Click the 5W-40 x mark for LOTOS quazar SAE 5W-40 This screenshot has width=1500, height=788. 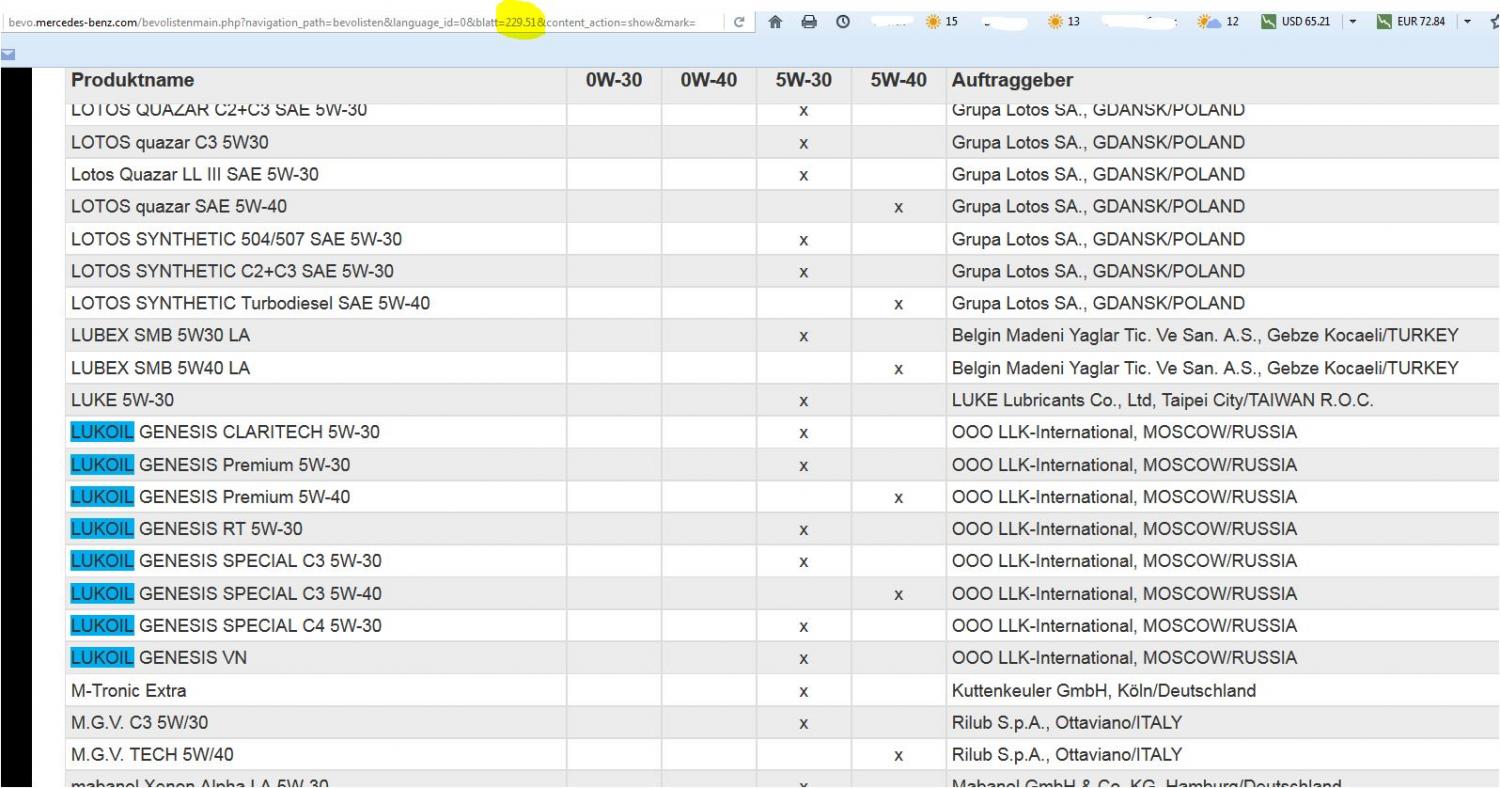coord(898,208)
